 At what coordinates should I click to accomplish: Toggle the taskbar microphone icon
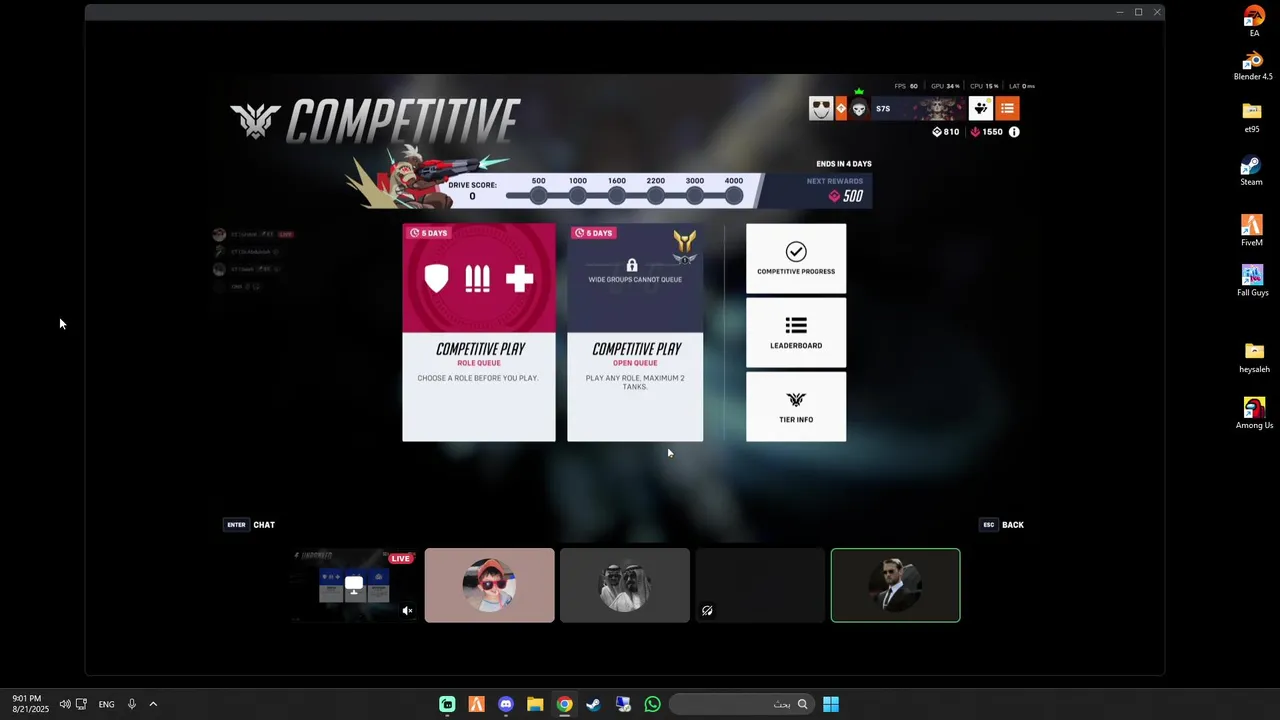(x=131, y=704)
